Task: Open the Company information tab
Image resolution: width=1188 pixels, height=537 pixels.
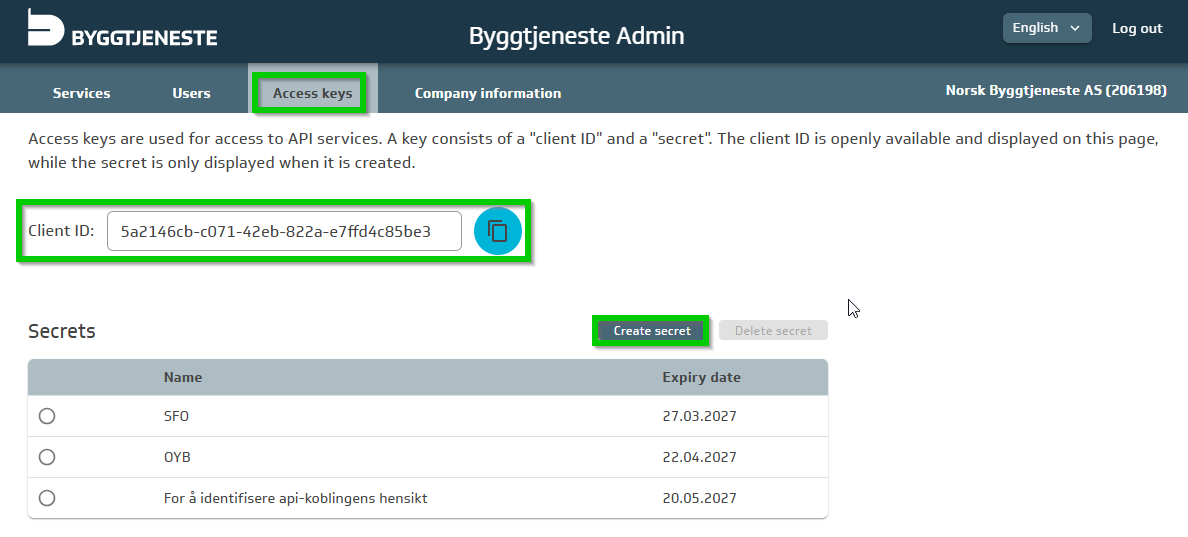Action: point(487,93)
